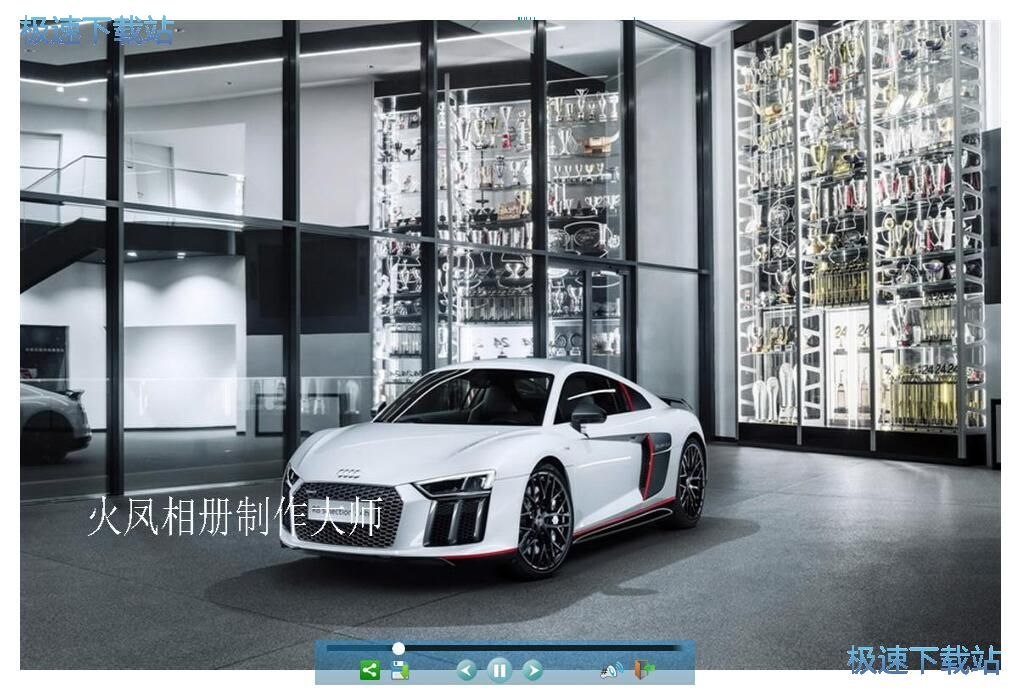Advance to the next photo
The height and width of the screenshot is (690, 1021).
pyautogui.click(x=533, y=670)
